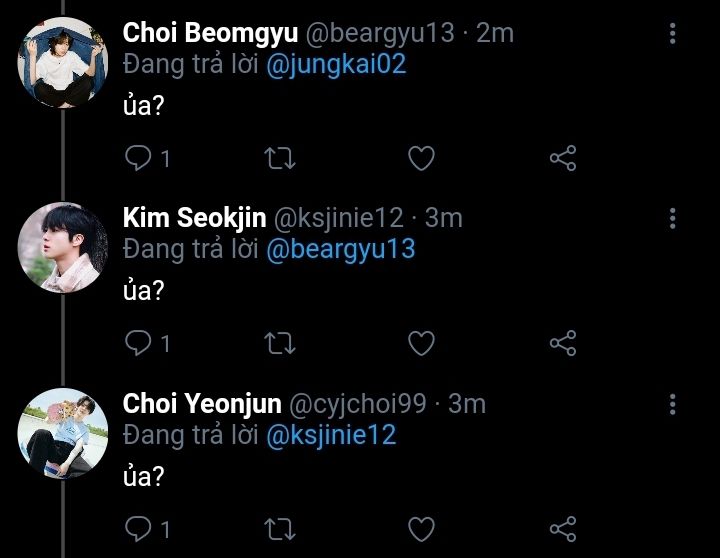Open the @jungkai02 mention link

335,64
